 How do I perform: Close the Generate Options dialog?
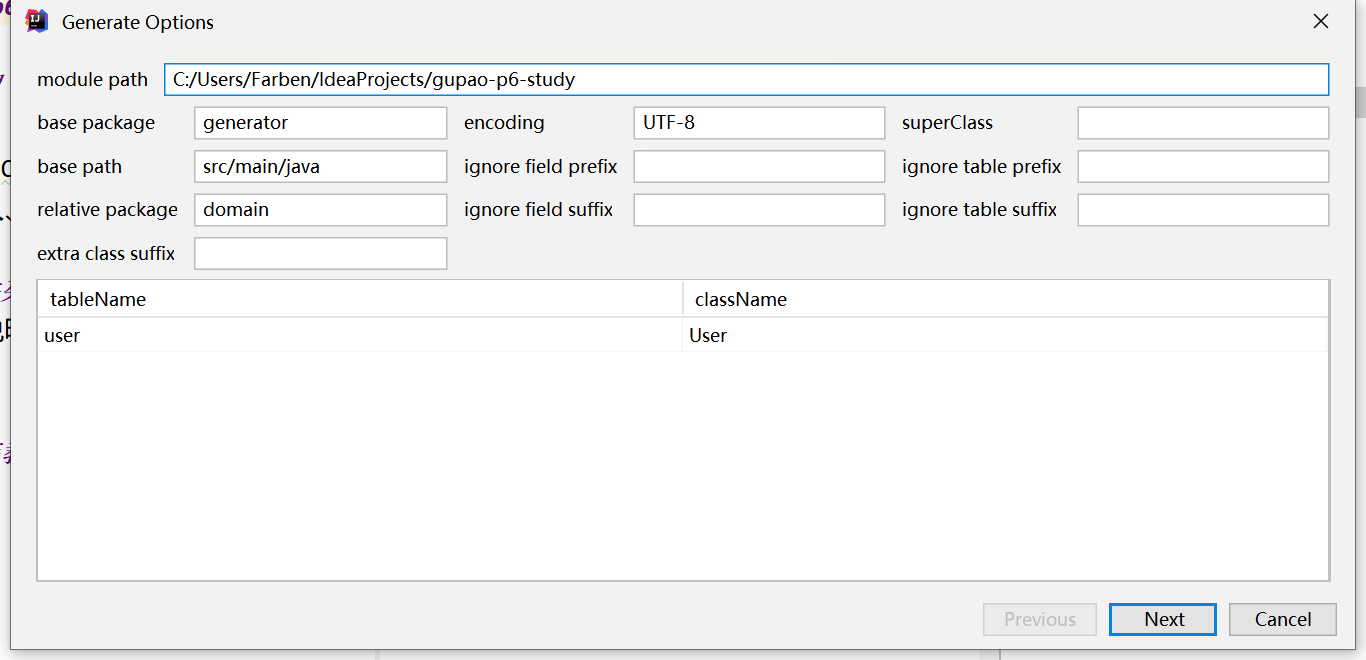click(1321, 21)
